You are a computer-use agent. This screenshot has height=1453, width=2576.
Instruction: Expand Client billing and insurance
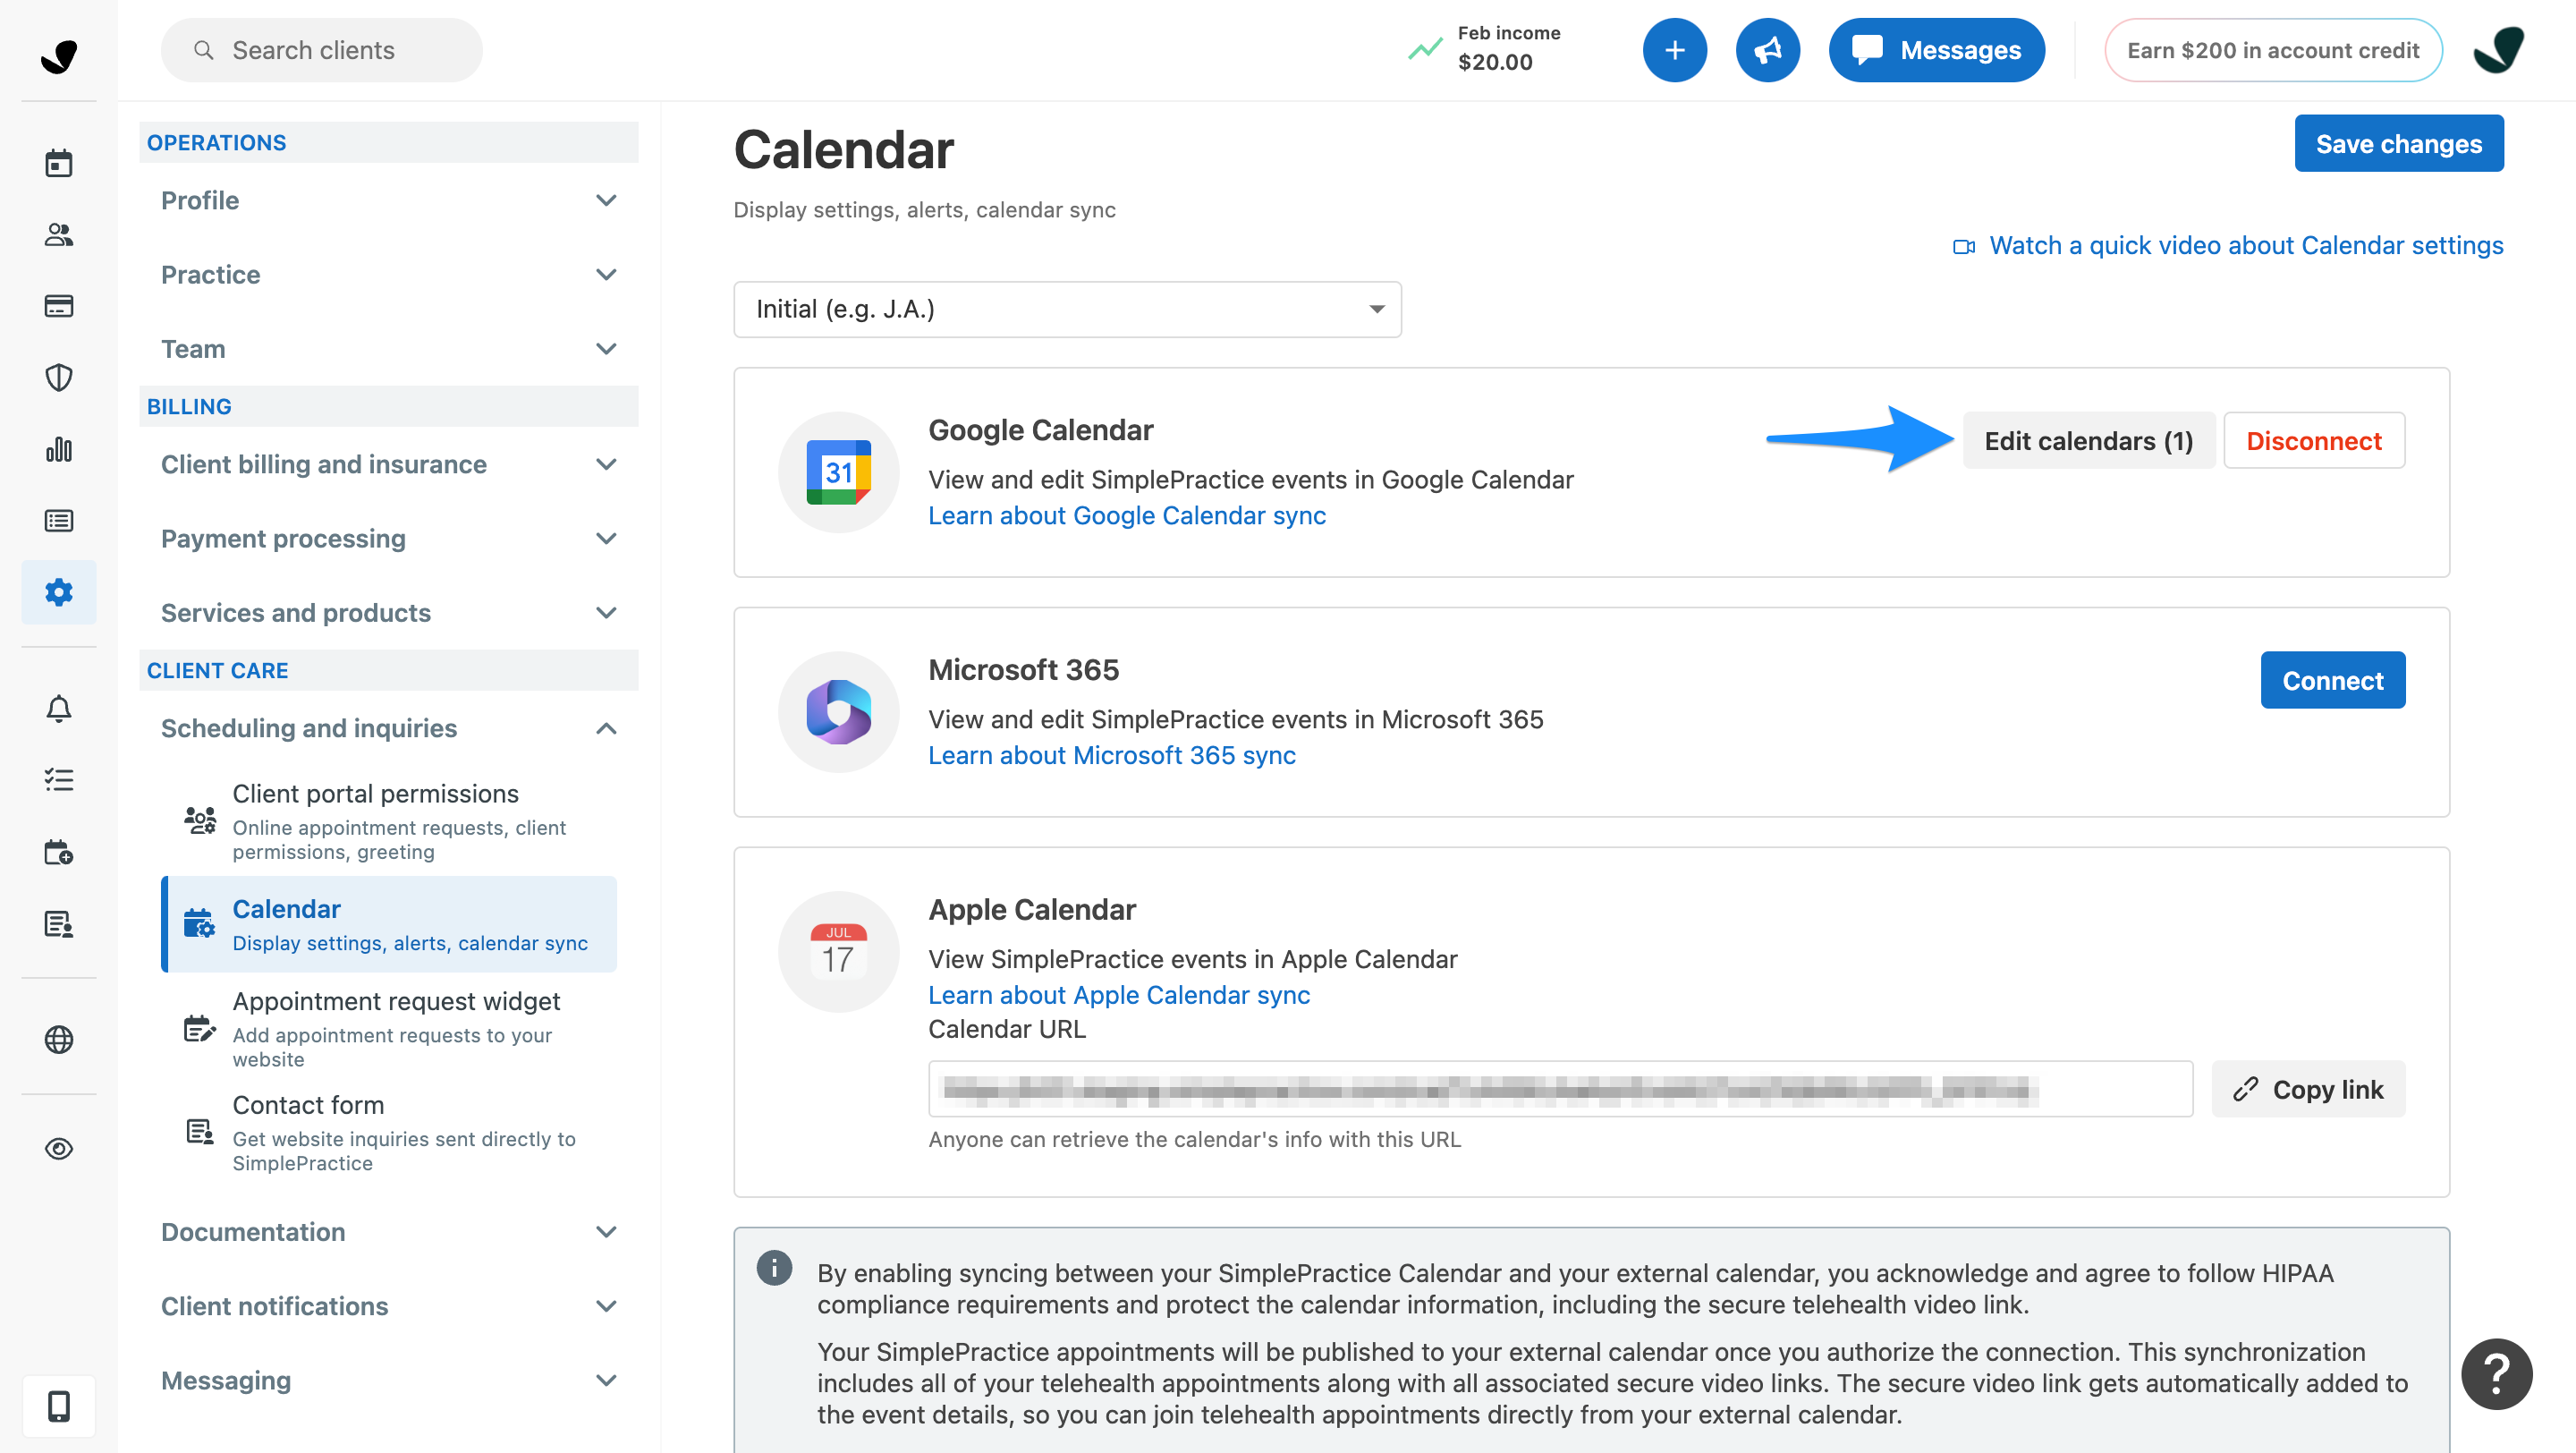pyautogui.click(x=388, y=464)
